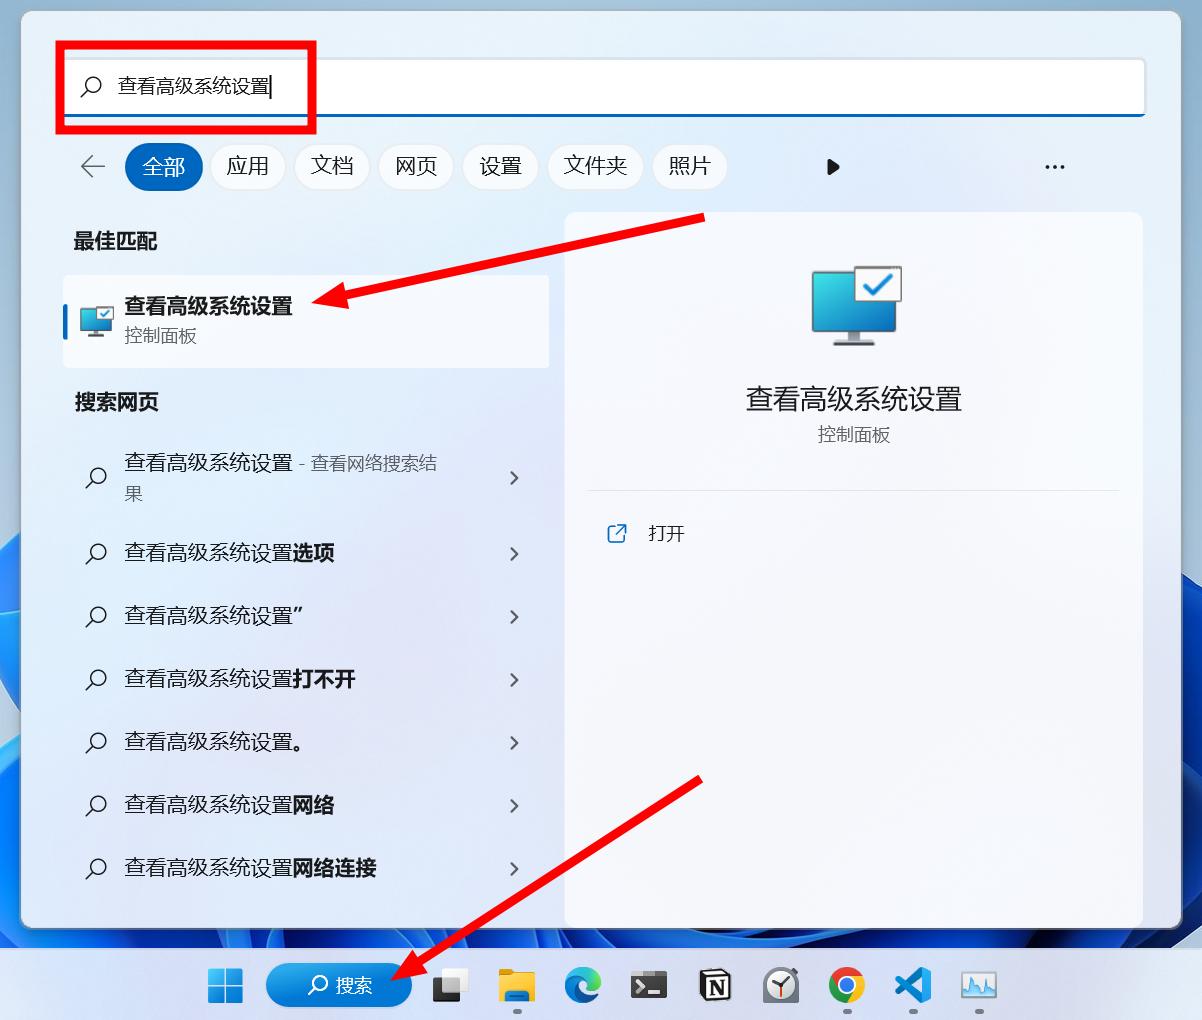Image resolution: width=1202 pixels, height=1020 pixels.
Task: Expand the chevron beside 查看高级系统设置网络
Action: 515,806
